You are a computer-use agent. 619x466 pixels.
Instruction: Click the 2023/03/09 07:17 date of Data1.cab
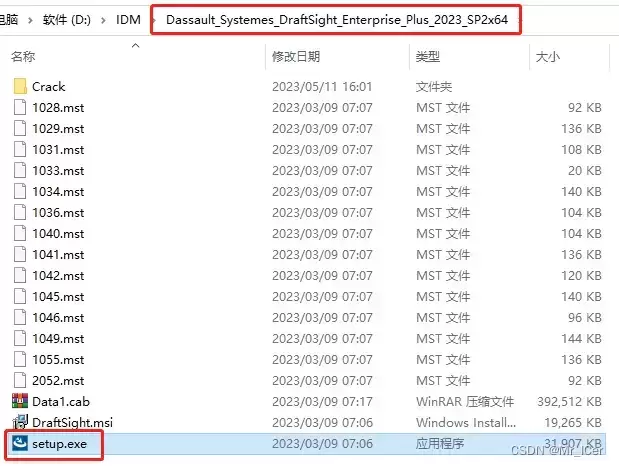click(322, 401)
